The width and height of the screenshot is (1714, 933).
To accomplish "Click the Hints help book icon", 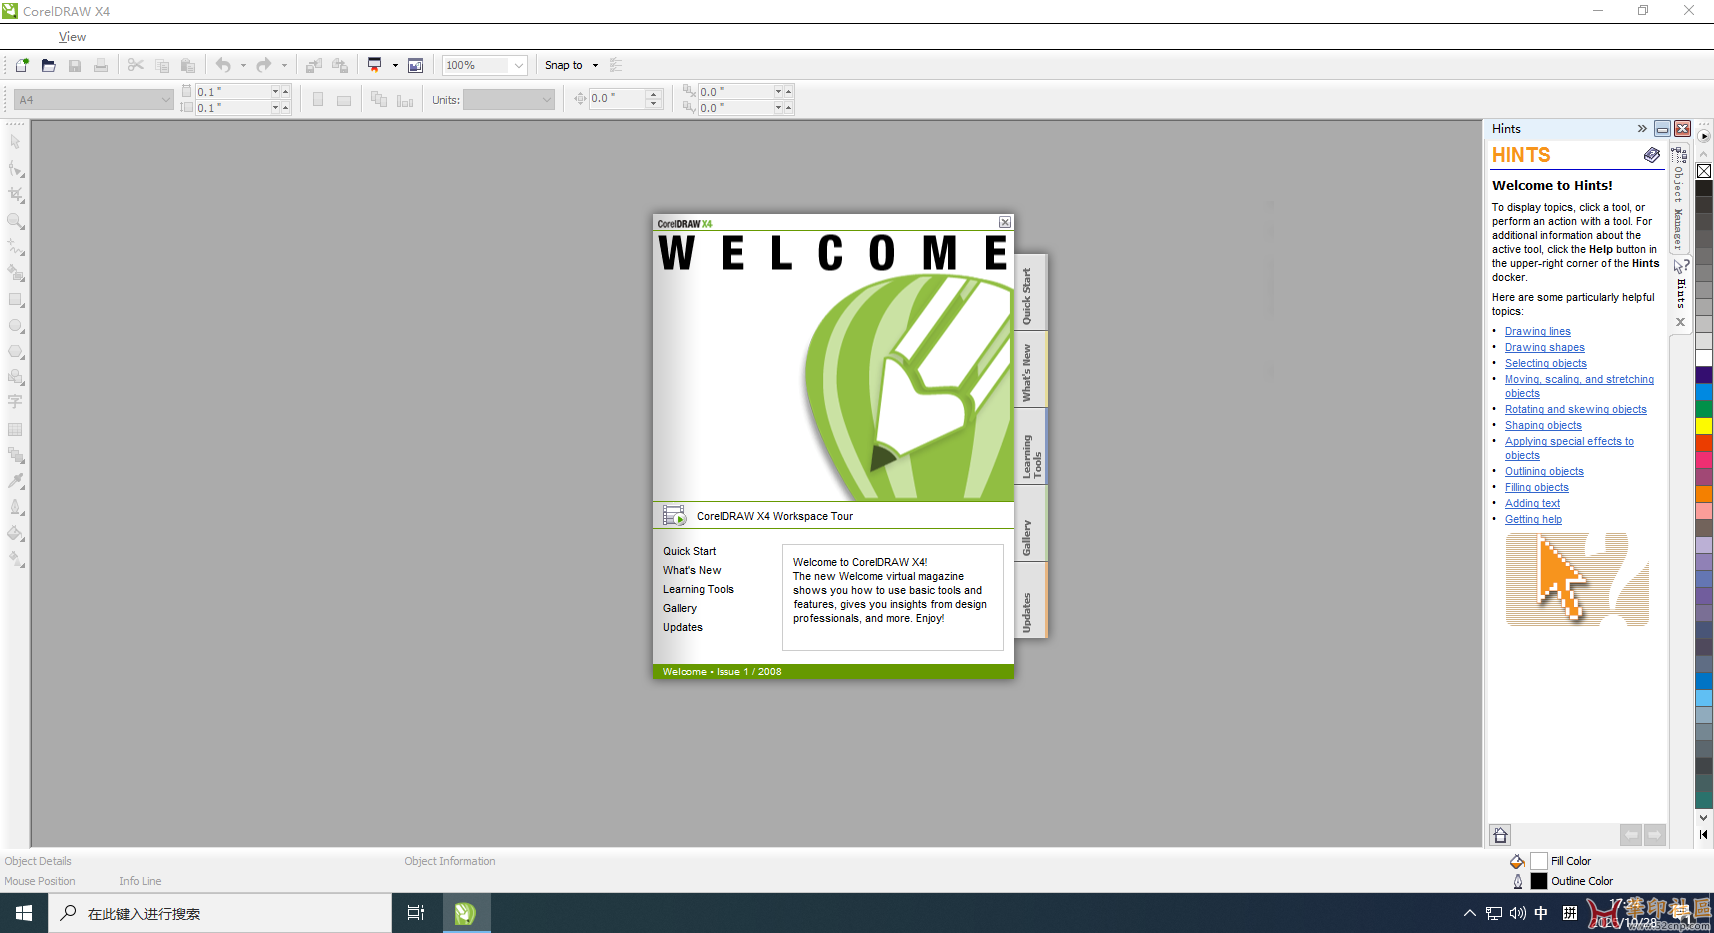I will 1651,155.
